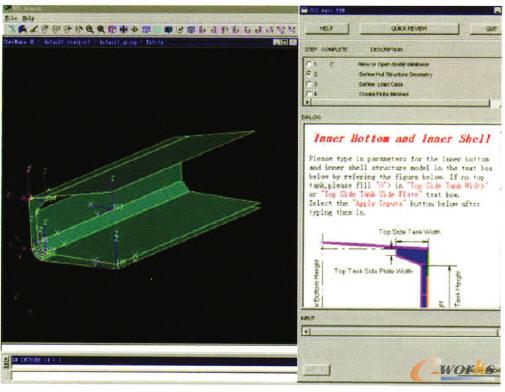Click the dark teal shaded display icon
Image resolution: width=505 pixels, height=392 pixels.
coord(168,29)
